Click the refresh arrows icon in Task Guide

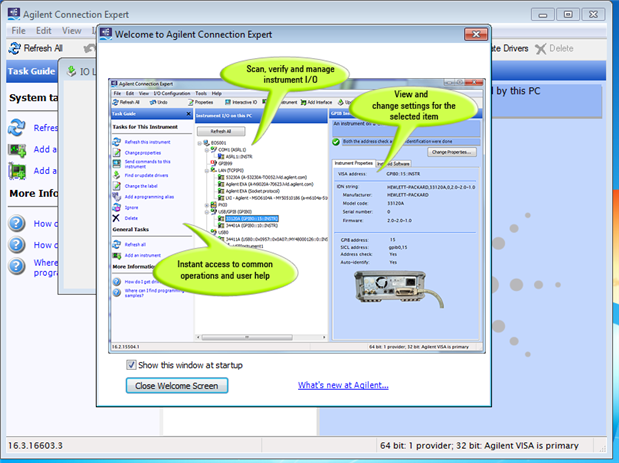tap(17, 128)
